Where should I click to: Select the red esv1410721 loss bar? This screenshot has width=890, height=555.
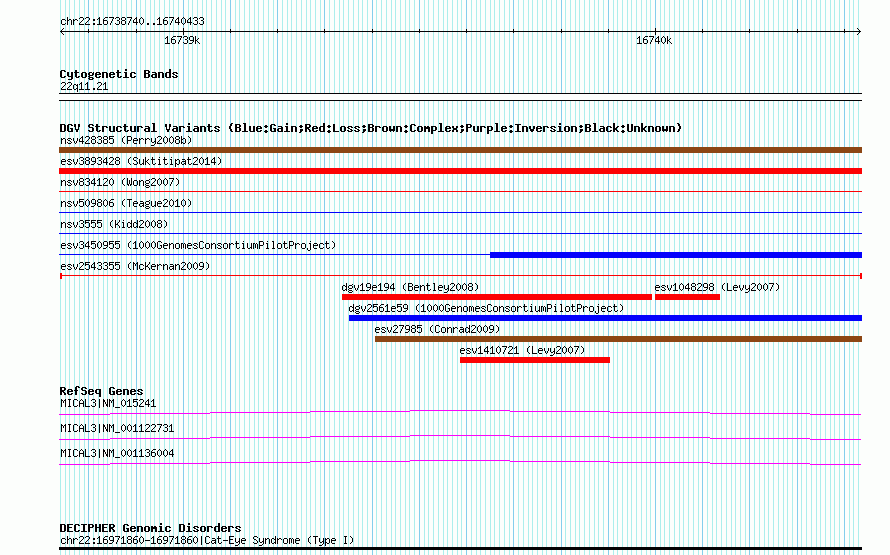(535, 360)
